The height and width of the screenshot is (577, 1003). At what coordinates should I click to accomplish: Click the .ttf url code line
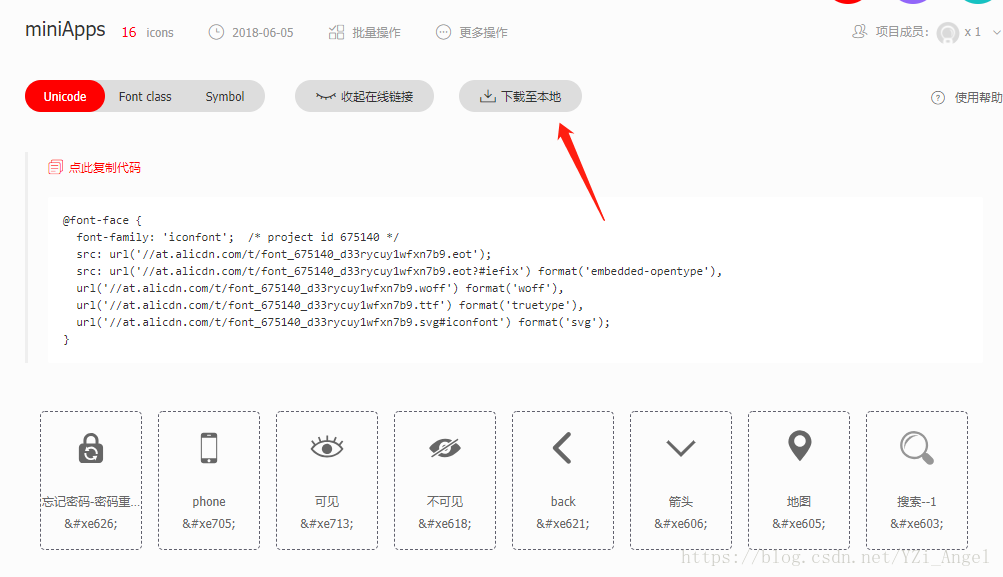click(x=329, y=306)
